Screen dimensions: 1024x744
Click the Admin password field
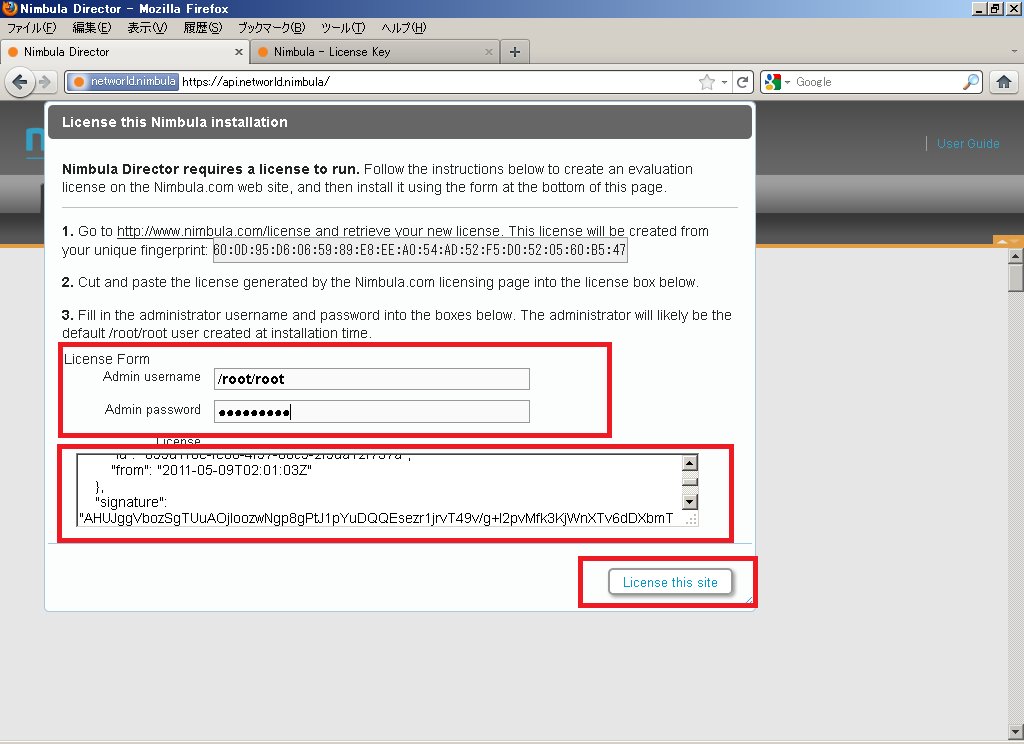[x=372, y=412]
